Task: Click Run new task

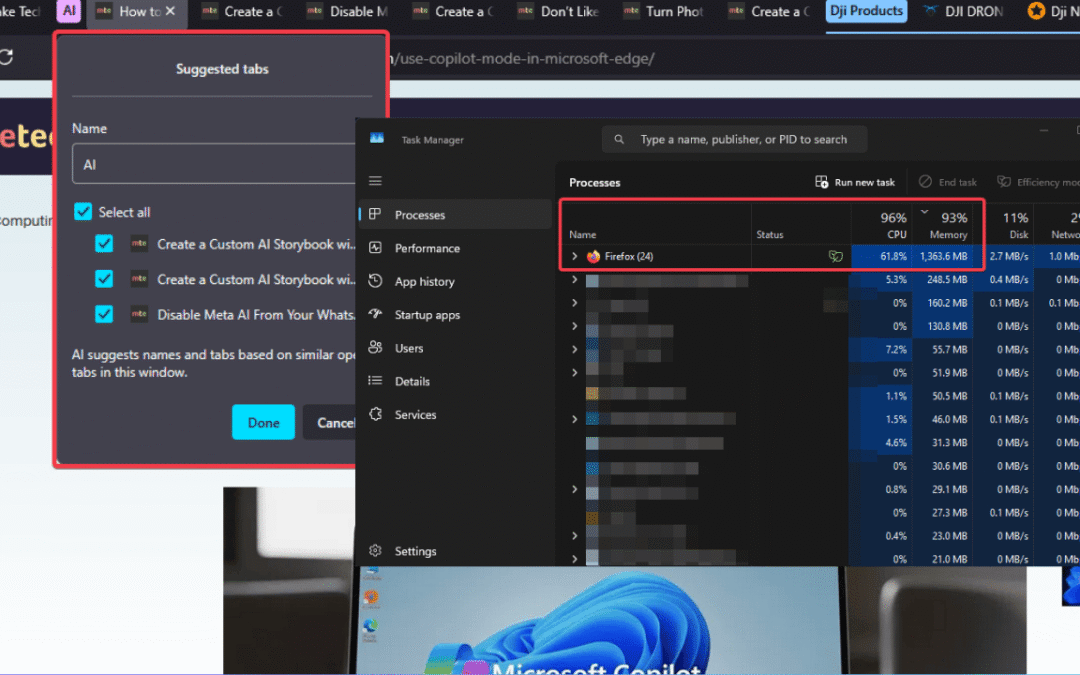Action: [x=854, y=181]
